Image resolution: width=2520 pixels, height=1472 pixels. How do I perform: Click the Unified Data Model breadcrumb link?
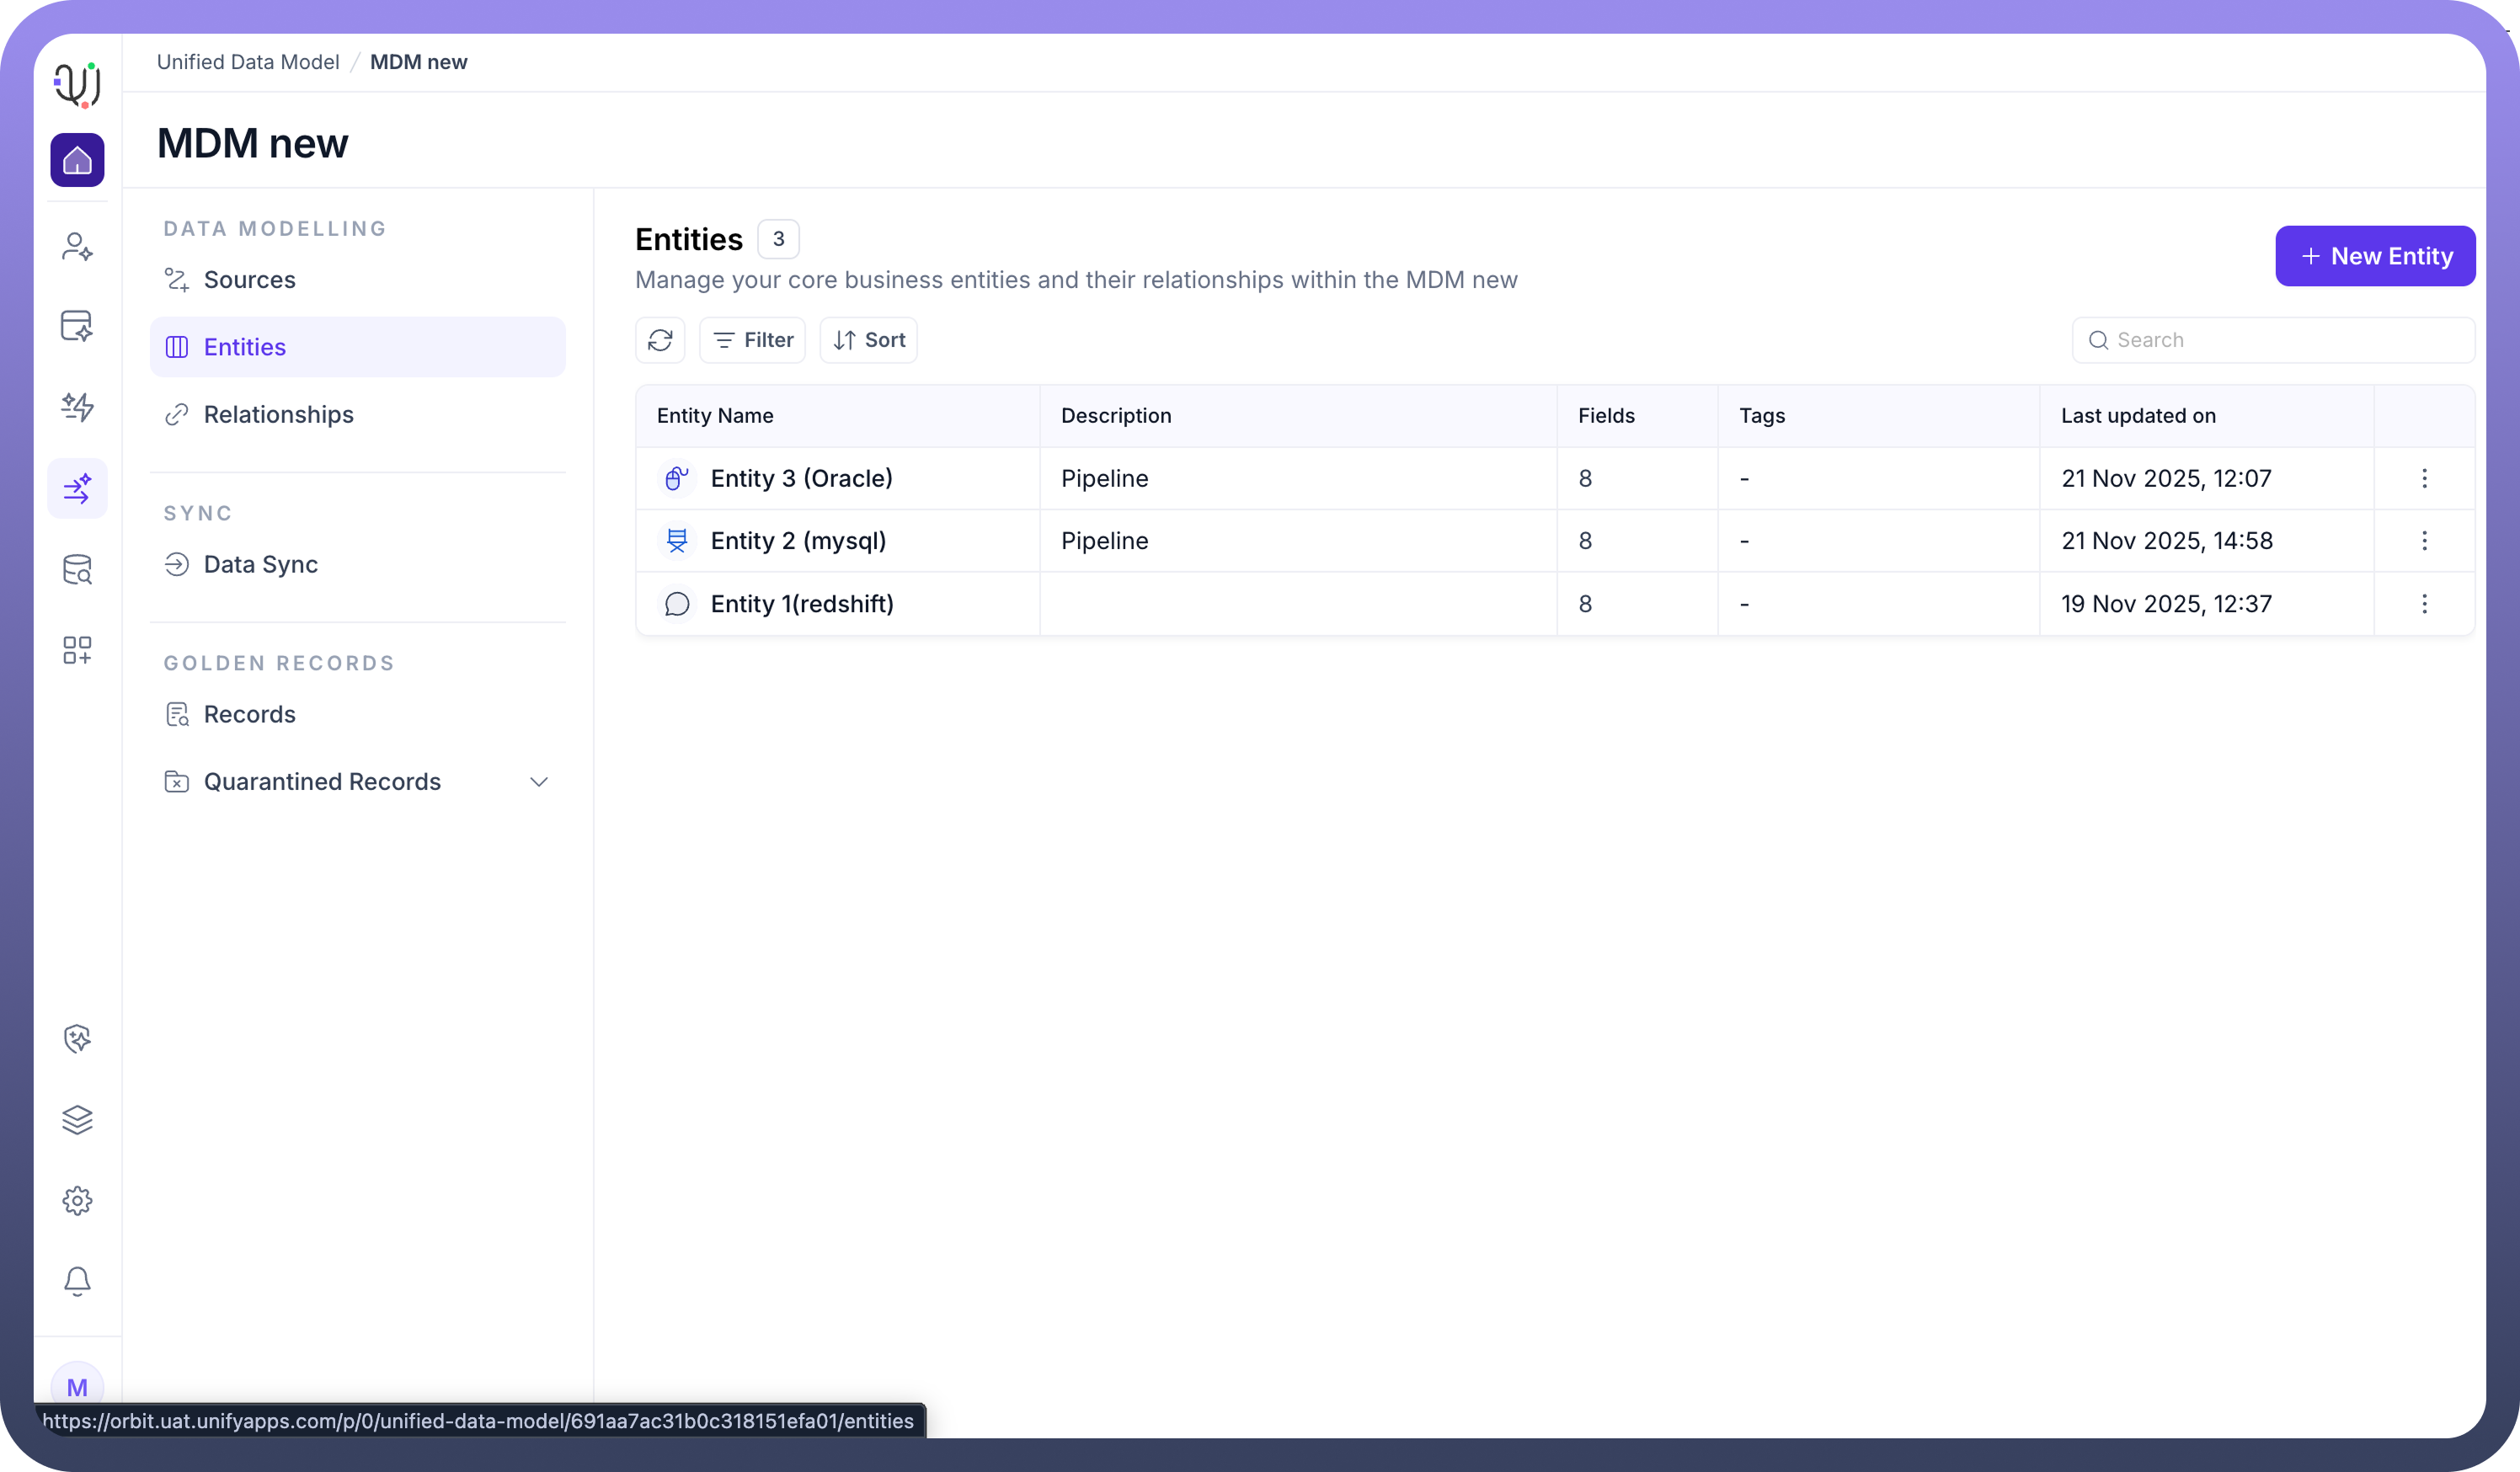(248, 62)
